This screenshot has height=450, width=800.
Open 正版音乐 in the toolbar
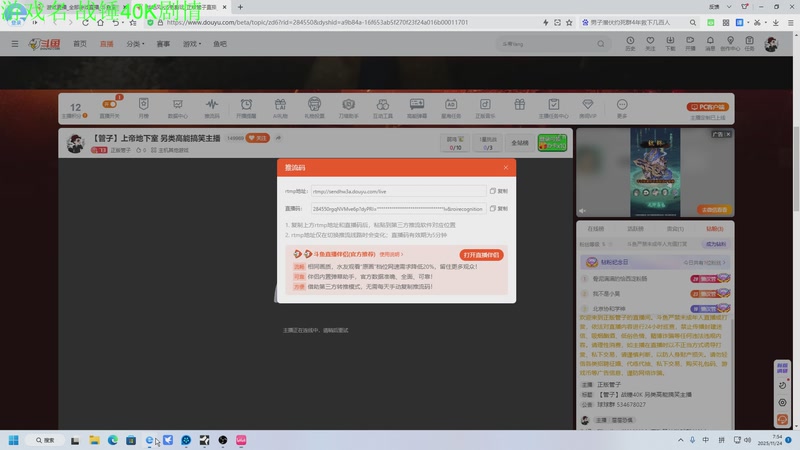485,108
